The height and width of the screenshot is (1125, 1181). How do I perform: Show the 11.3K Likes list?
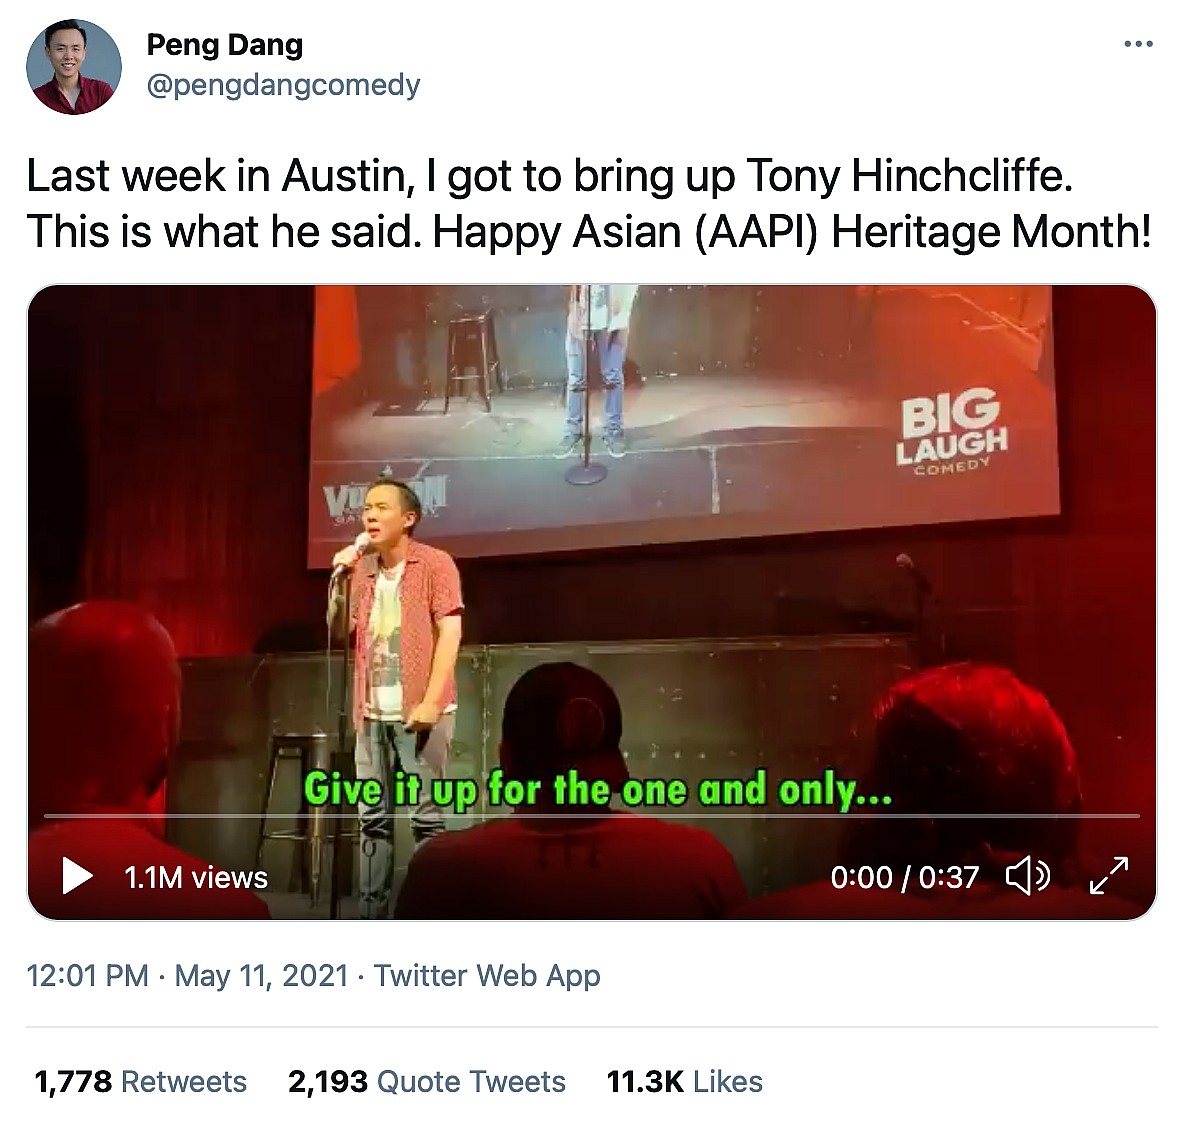coord(684,1081)
